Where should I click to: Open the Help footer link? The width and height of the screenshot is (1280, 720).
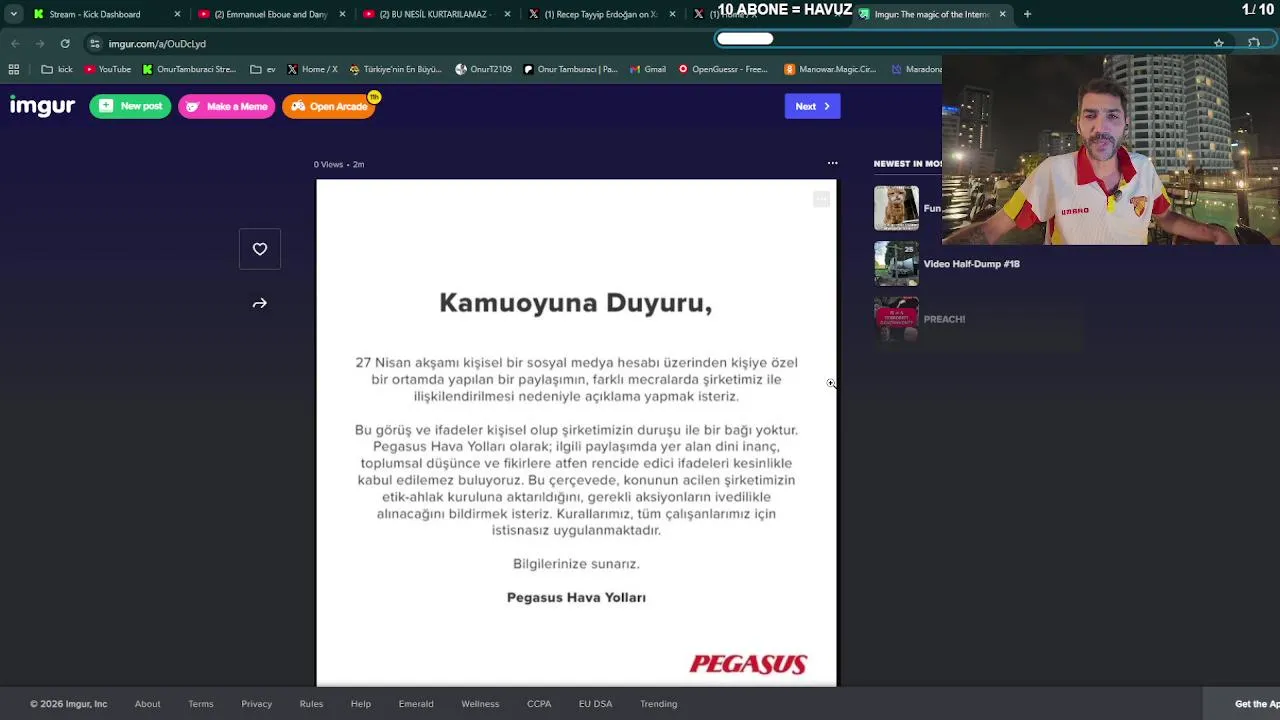coord(361,704)
